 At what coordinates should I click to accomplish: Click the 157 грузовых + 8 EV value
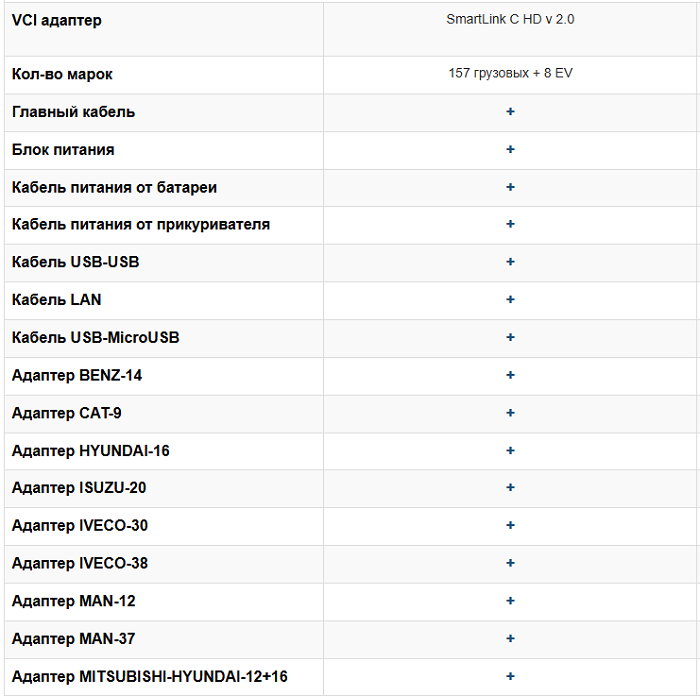(x=510, y=74)
